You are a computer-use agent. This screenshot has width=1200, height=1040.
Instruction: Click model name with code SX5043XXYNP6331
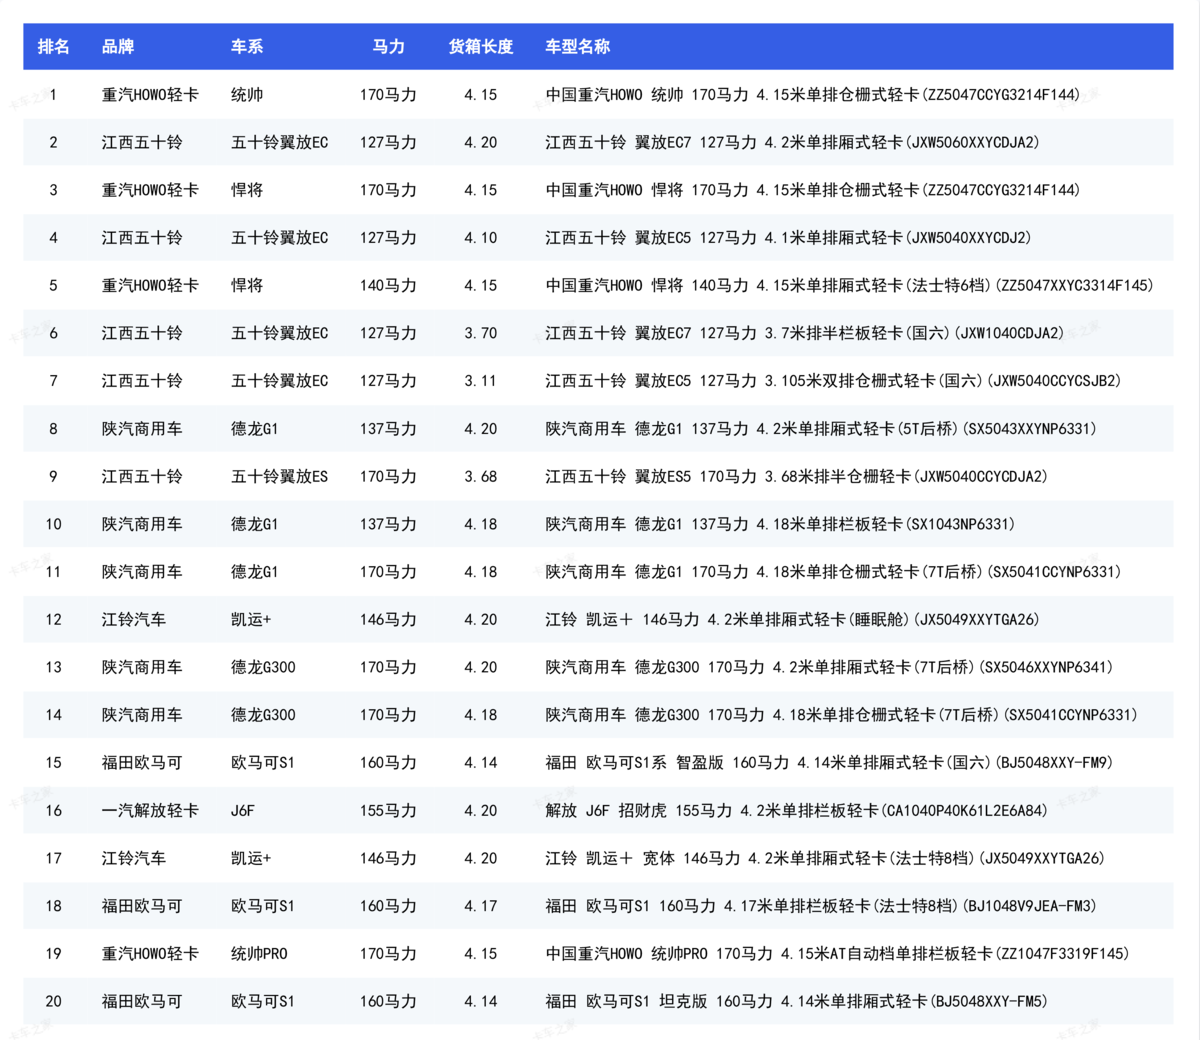[821, 429]
